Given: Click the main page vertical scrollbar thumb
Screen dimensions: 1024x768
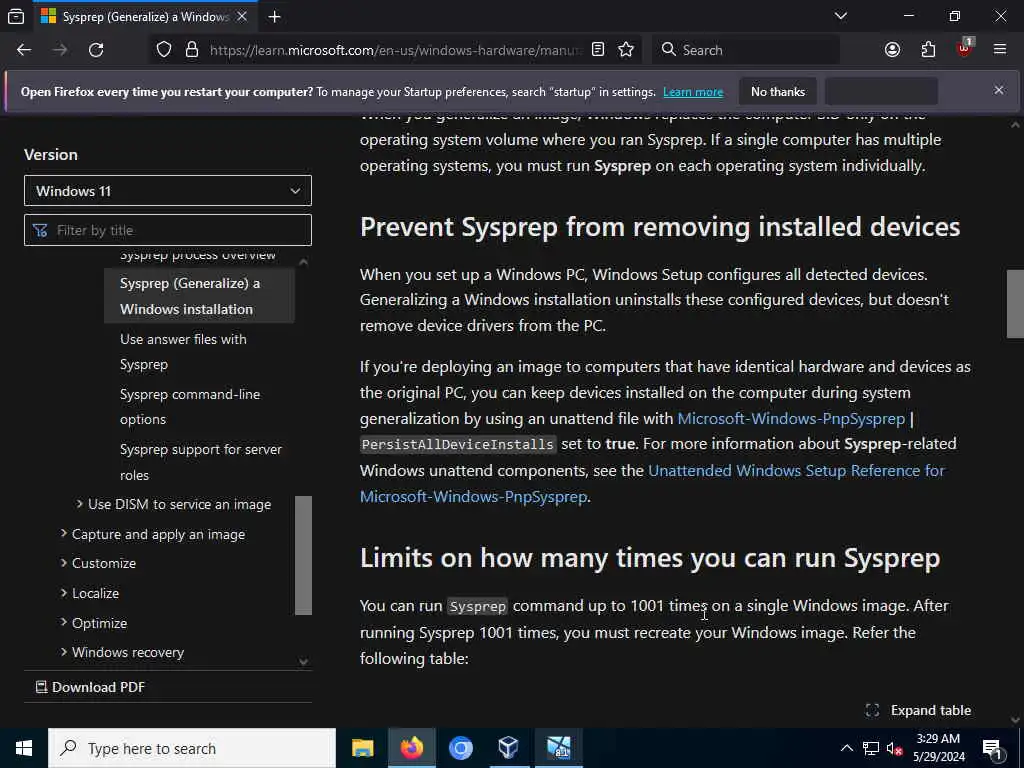Looking at the screenshot, I should point(1015,304).
